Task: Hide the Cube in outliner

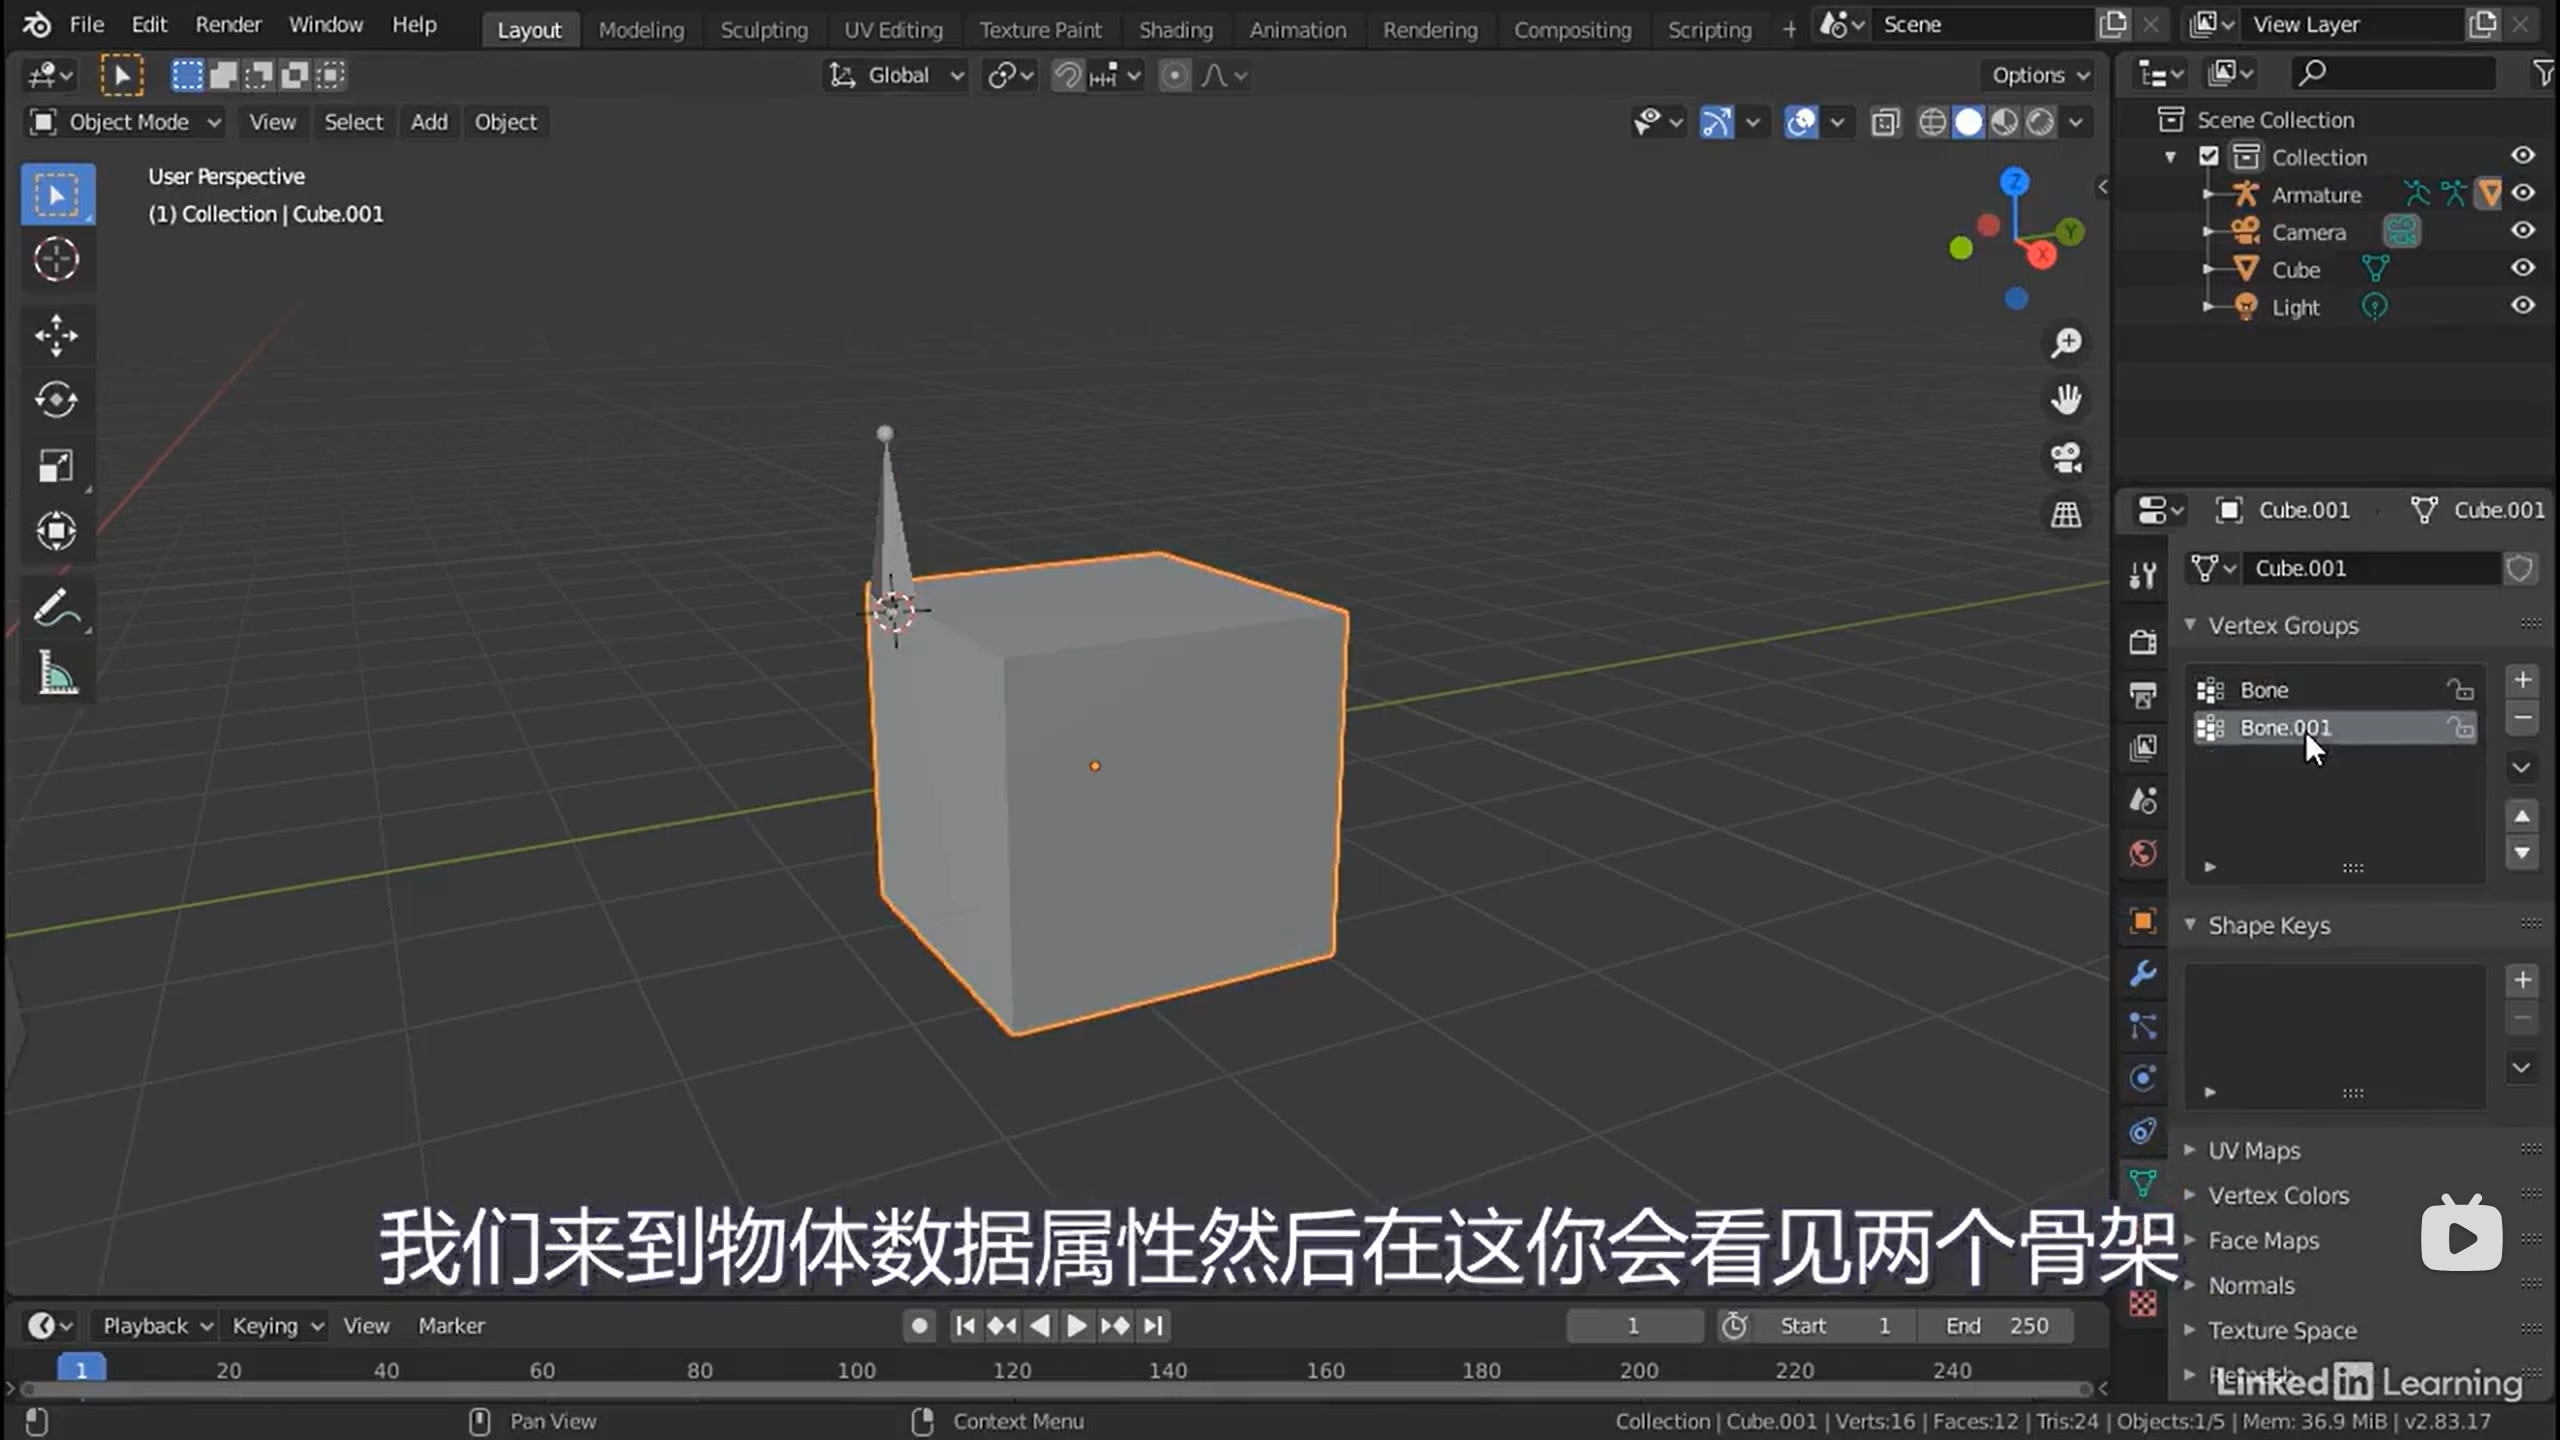Action: [x=2523, y=268]
